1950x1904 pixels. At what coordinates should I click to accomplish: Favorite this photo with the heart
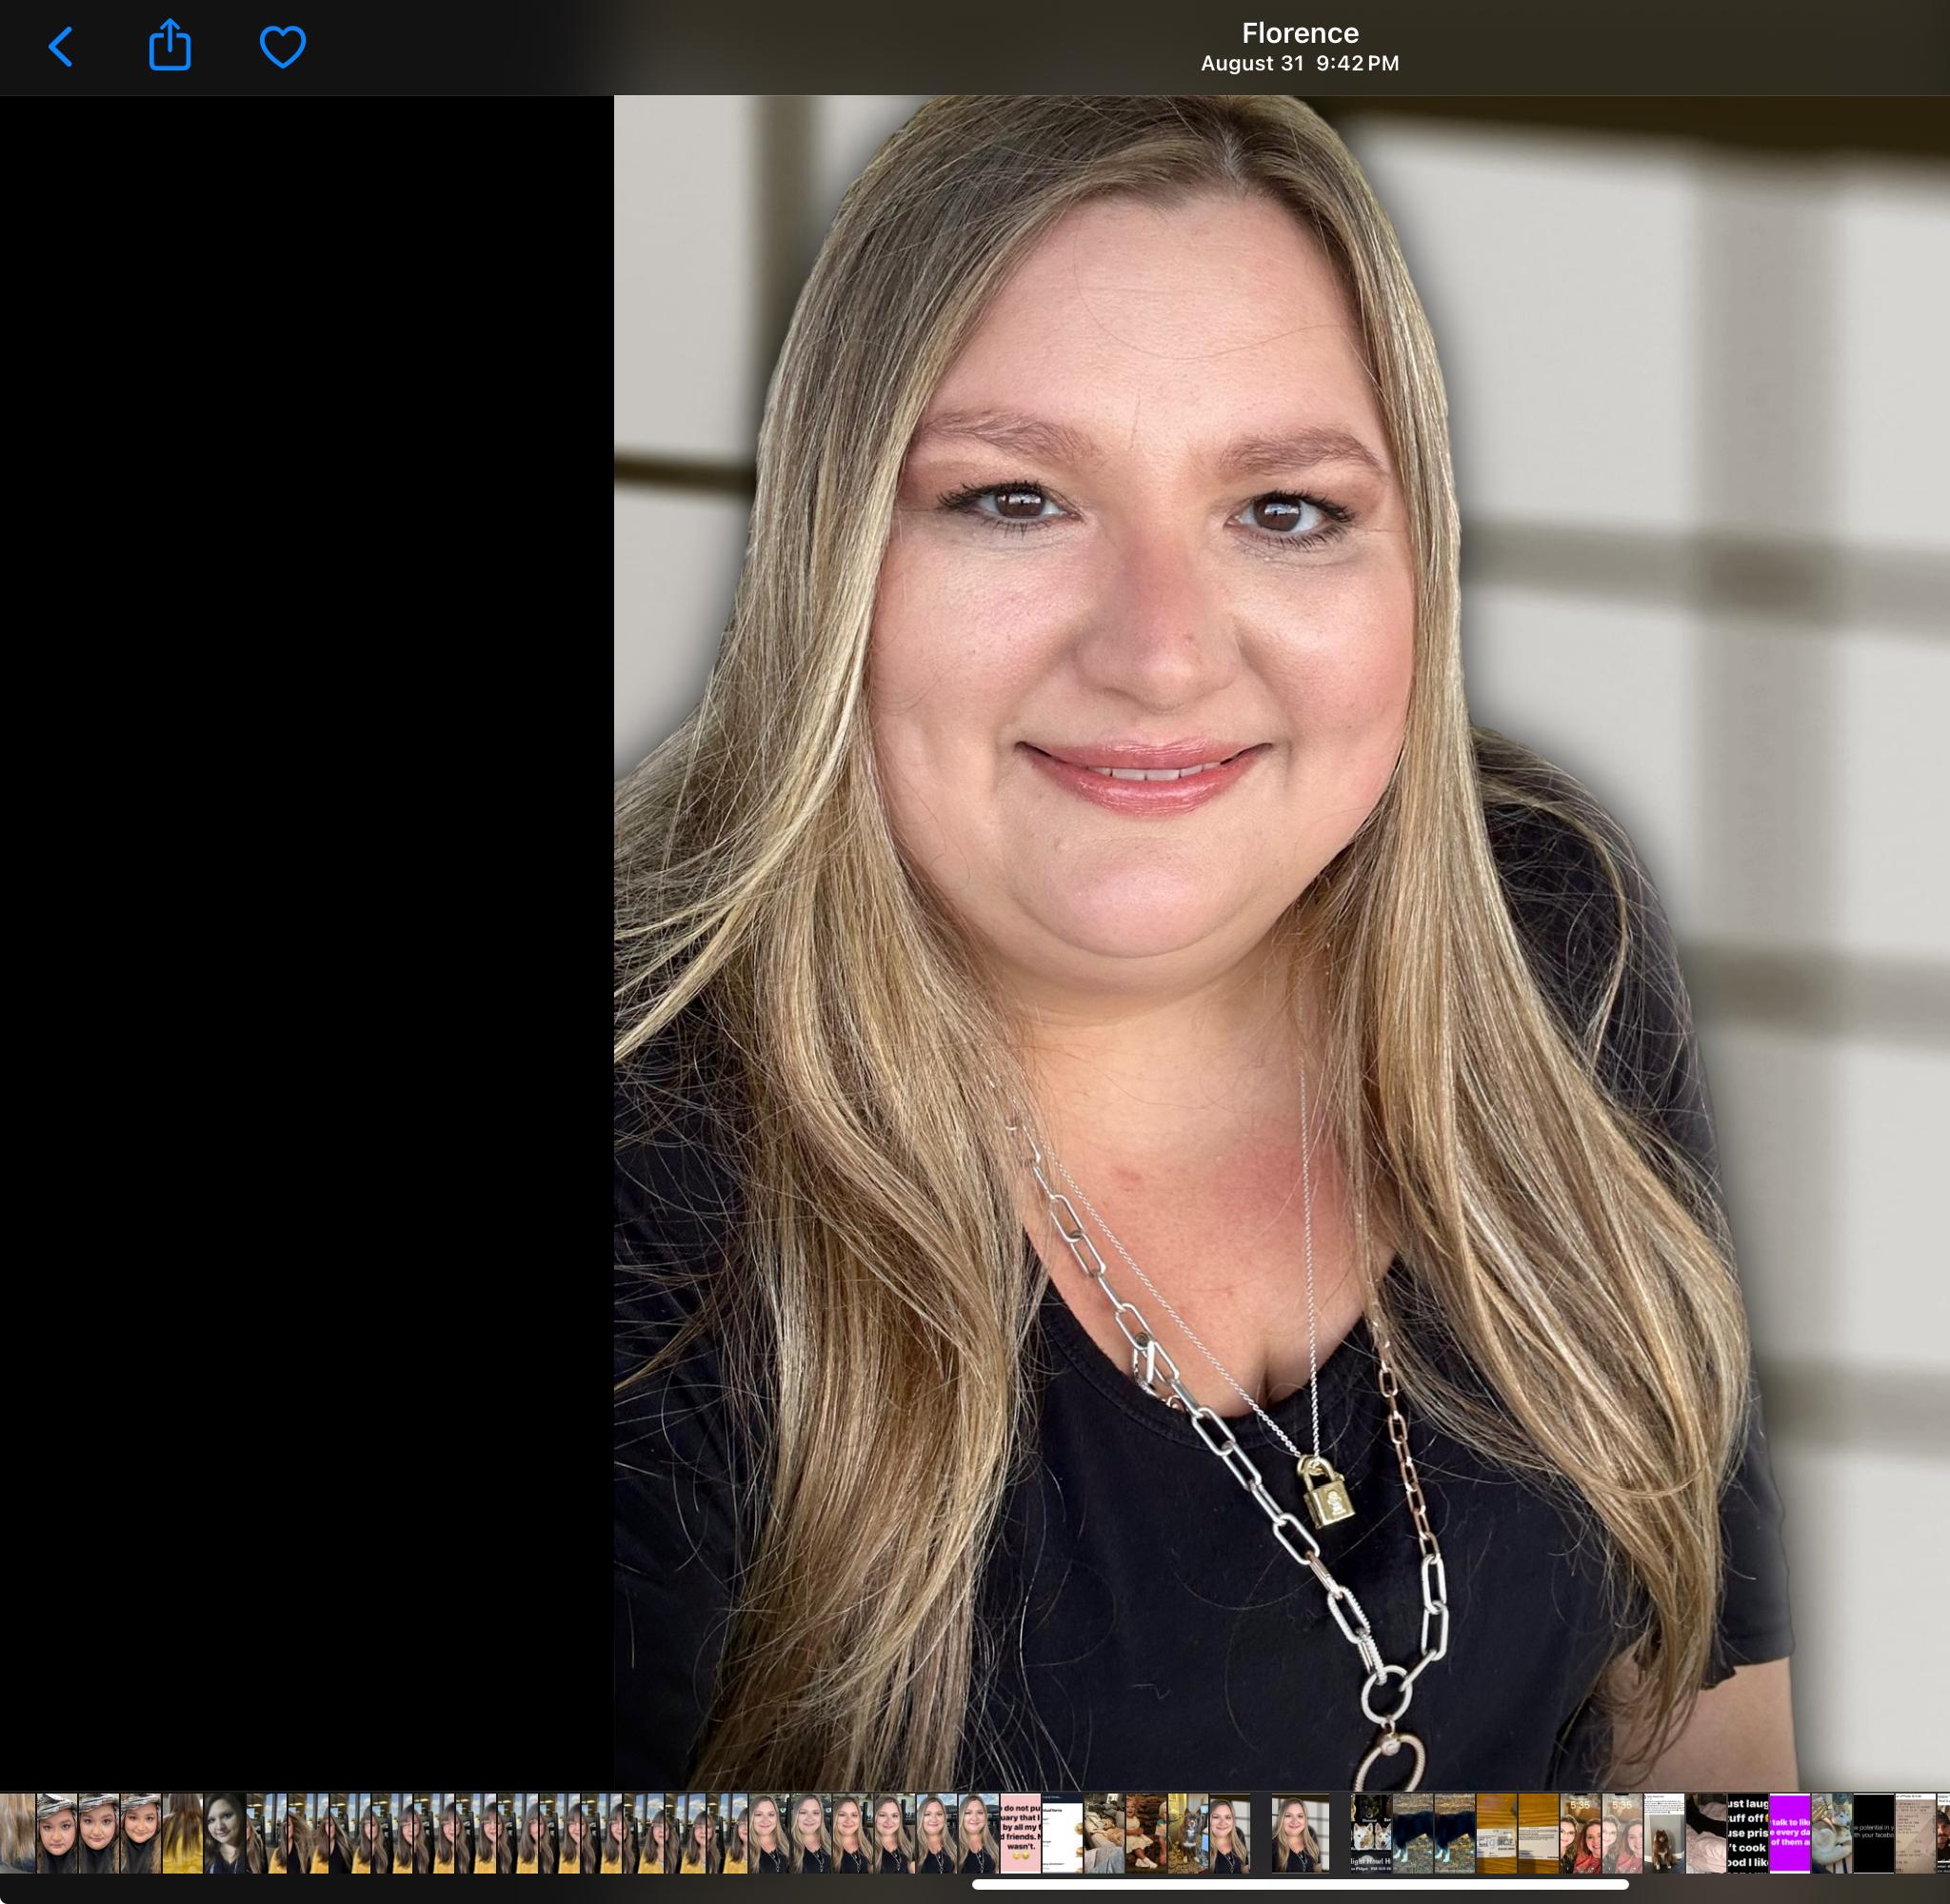coord(282,47)
